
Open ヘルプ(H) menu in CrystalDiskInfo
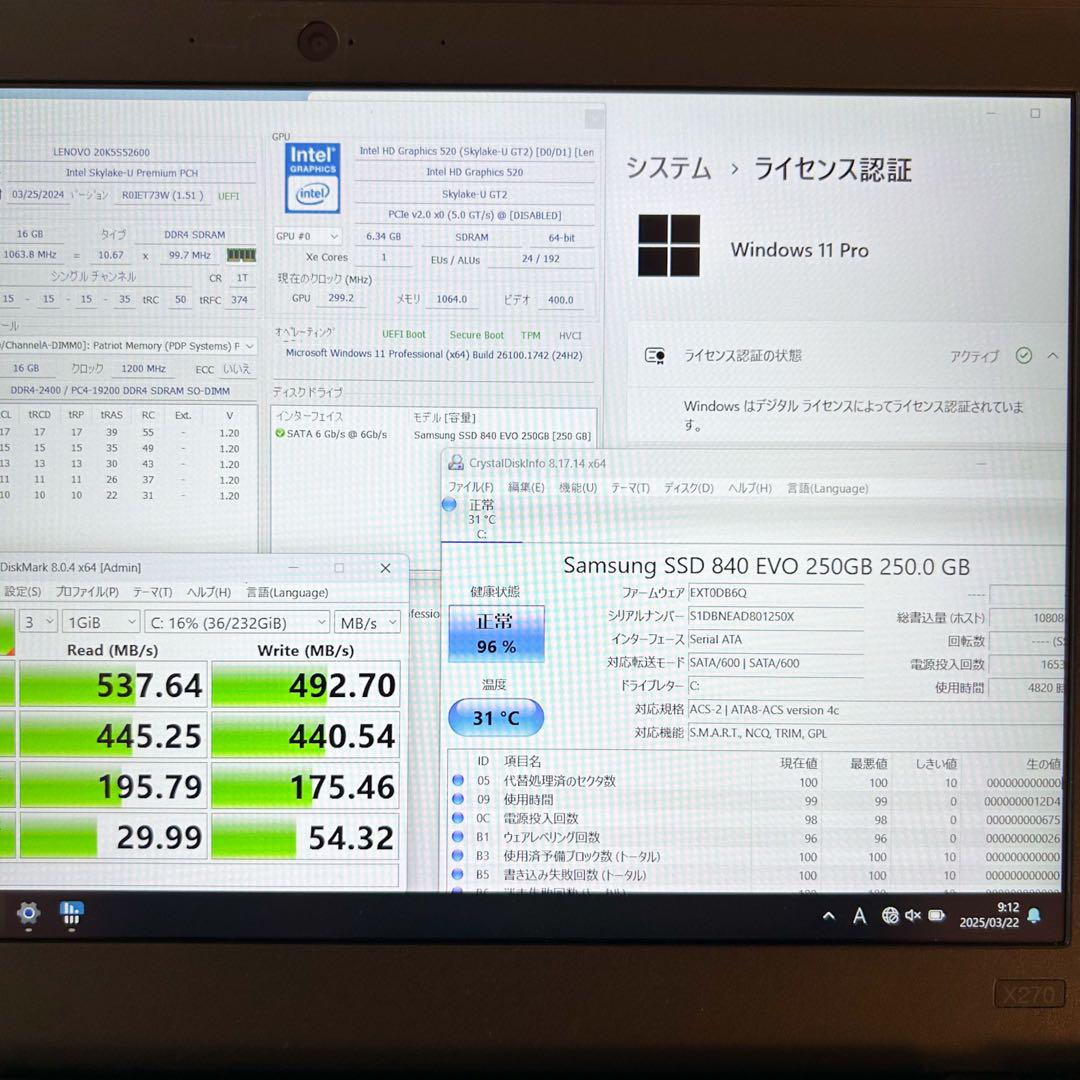click(x=750, y=488)
